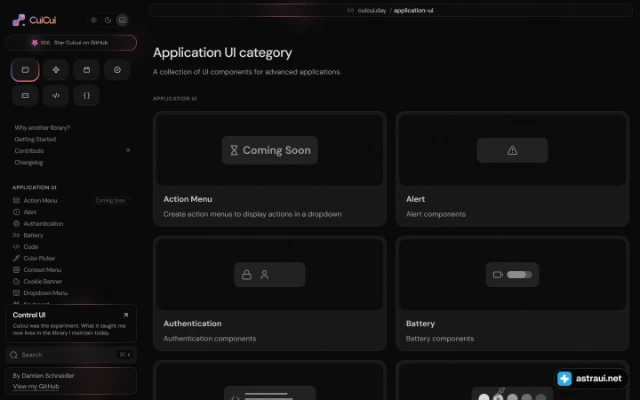Click the CuiCui logo

(x=34, y=20)
